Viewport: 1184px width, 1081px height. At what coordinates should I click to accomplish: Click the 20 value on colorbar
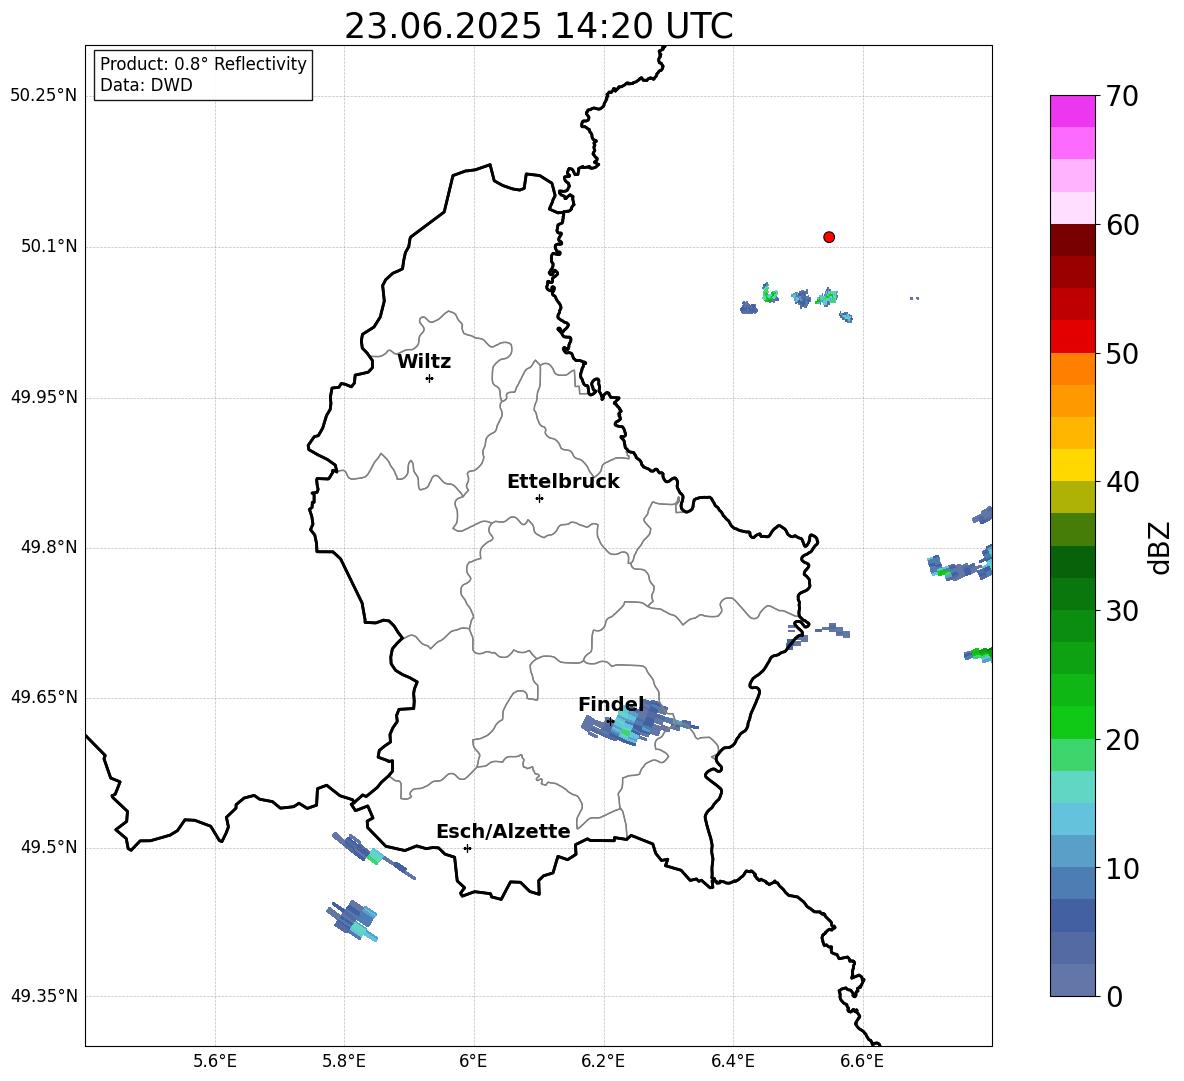click(x=1122, y=740)
